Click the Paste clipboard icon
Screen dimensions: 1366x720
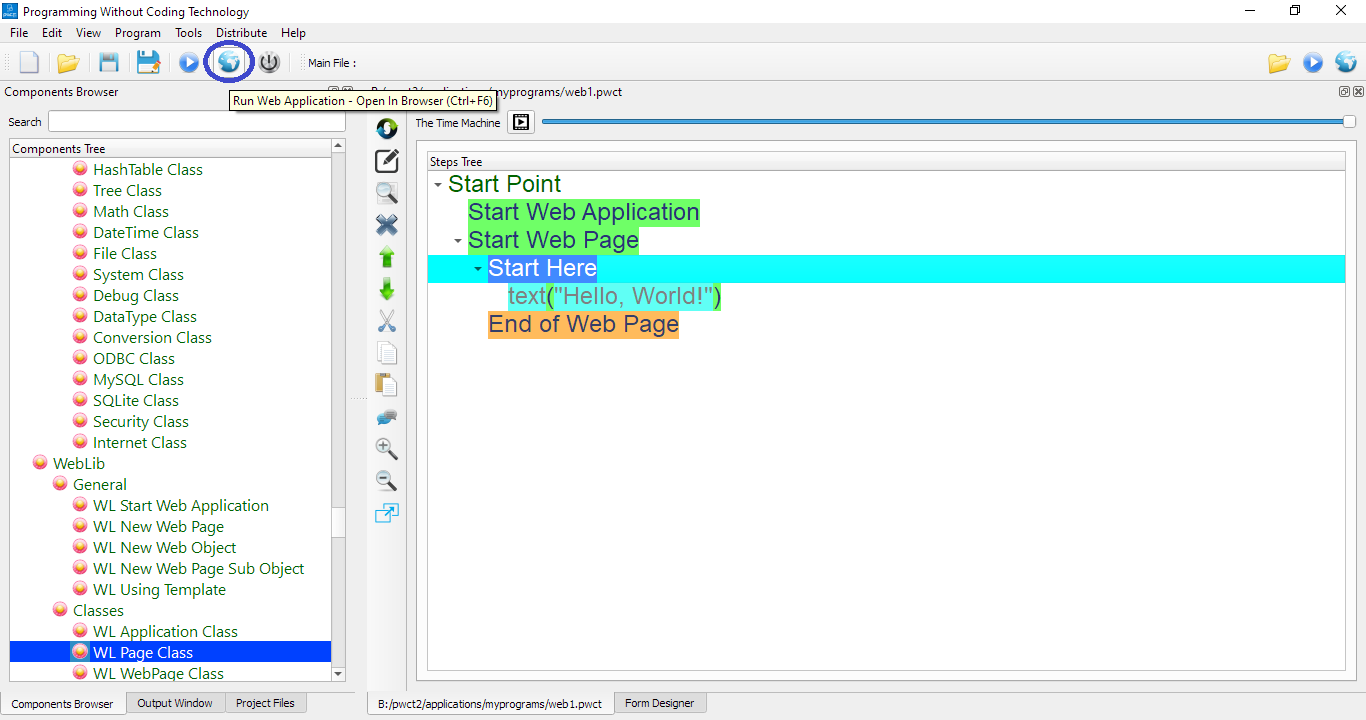(386, 385)
